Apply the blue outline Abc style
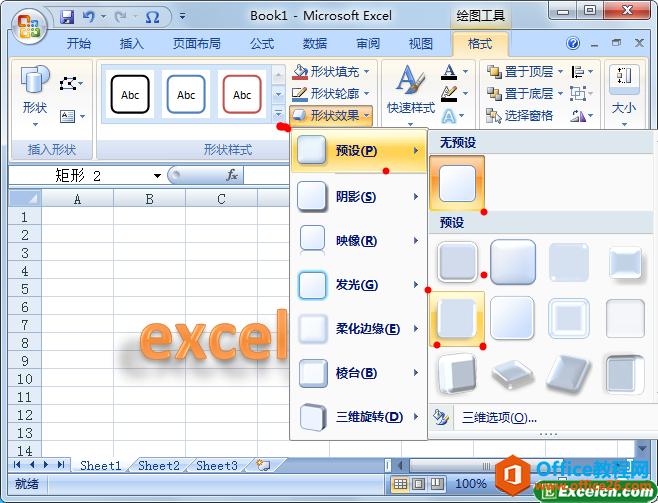This screenshot has height=503, width=658. pos(186,94)
